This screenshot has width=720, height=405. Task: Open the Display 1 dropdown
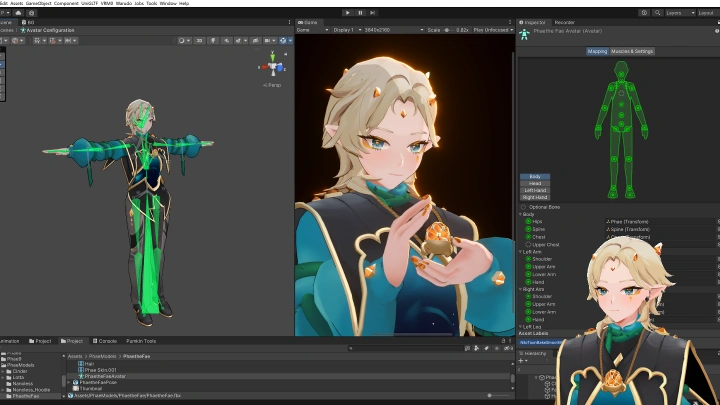point(347,30)
